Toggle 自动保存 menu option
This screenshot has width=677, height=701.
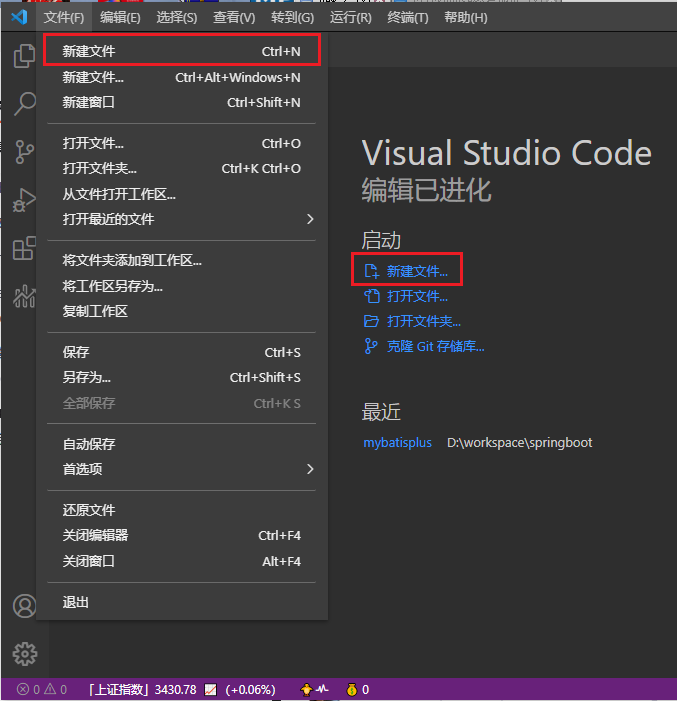click(x=182, y=444)
